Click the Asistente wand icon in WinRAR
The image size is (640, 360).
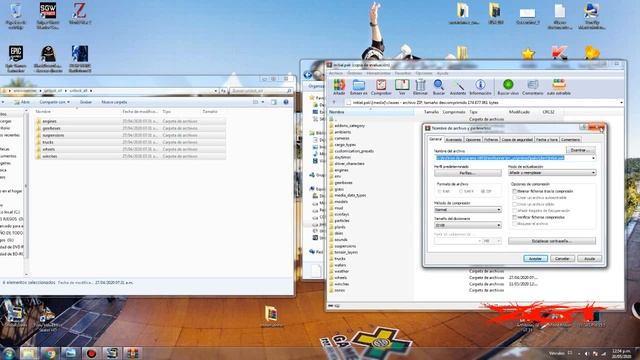tap(458, 87)
